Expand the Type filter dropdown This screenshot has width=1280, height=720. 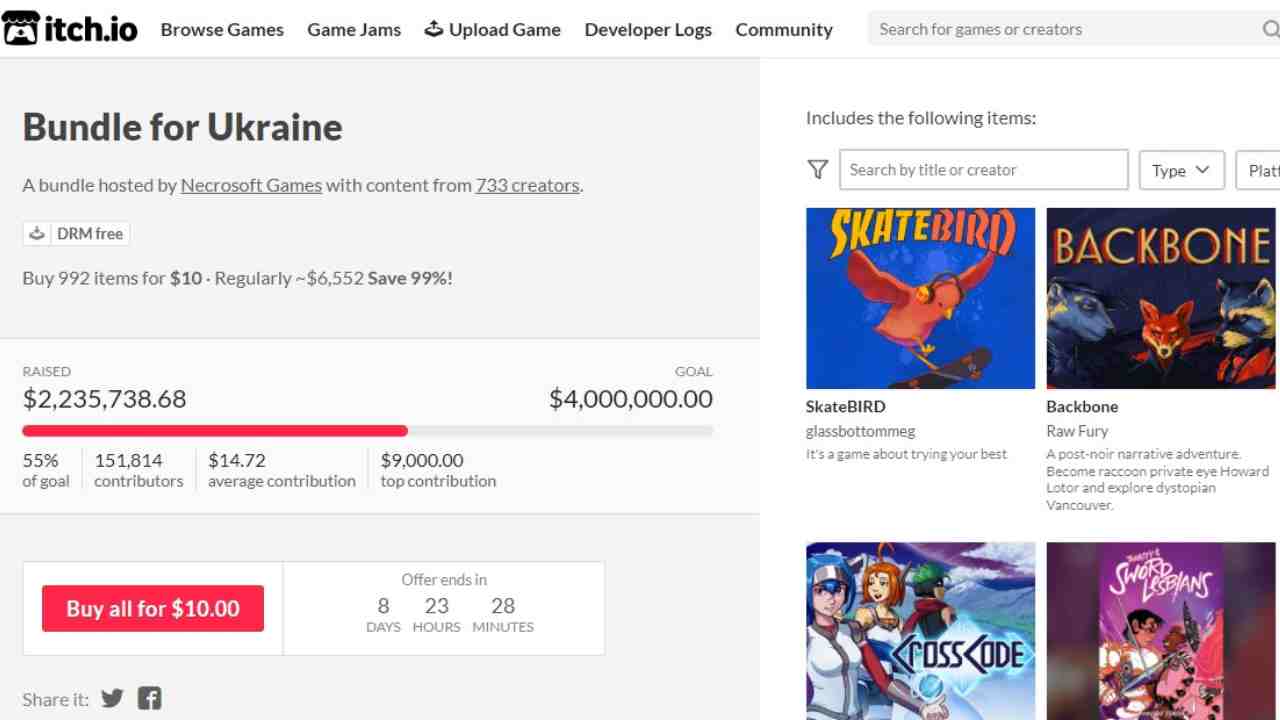[x=1181, y=170]
